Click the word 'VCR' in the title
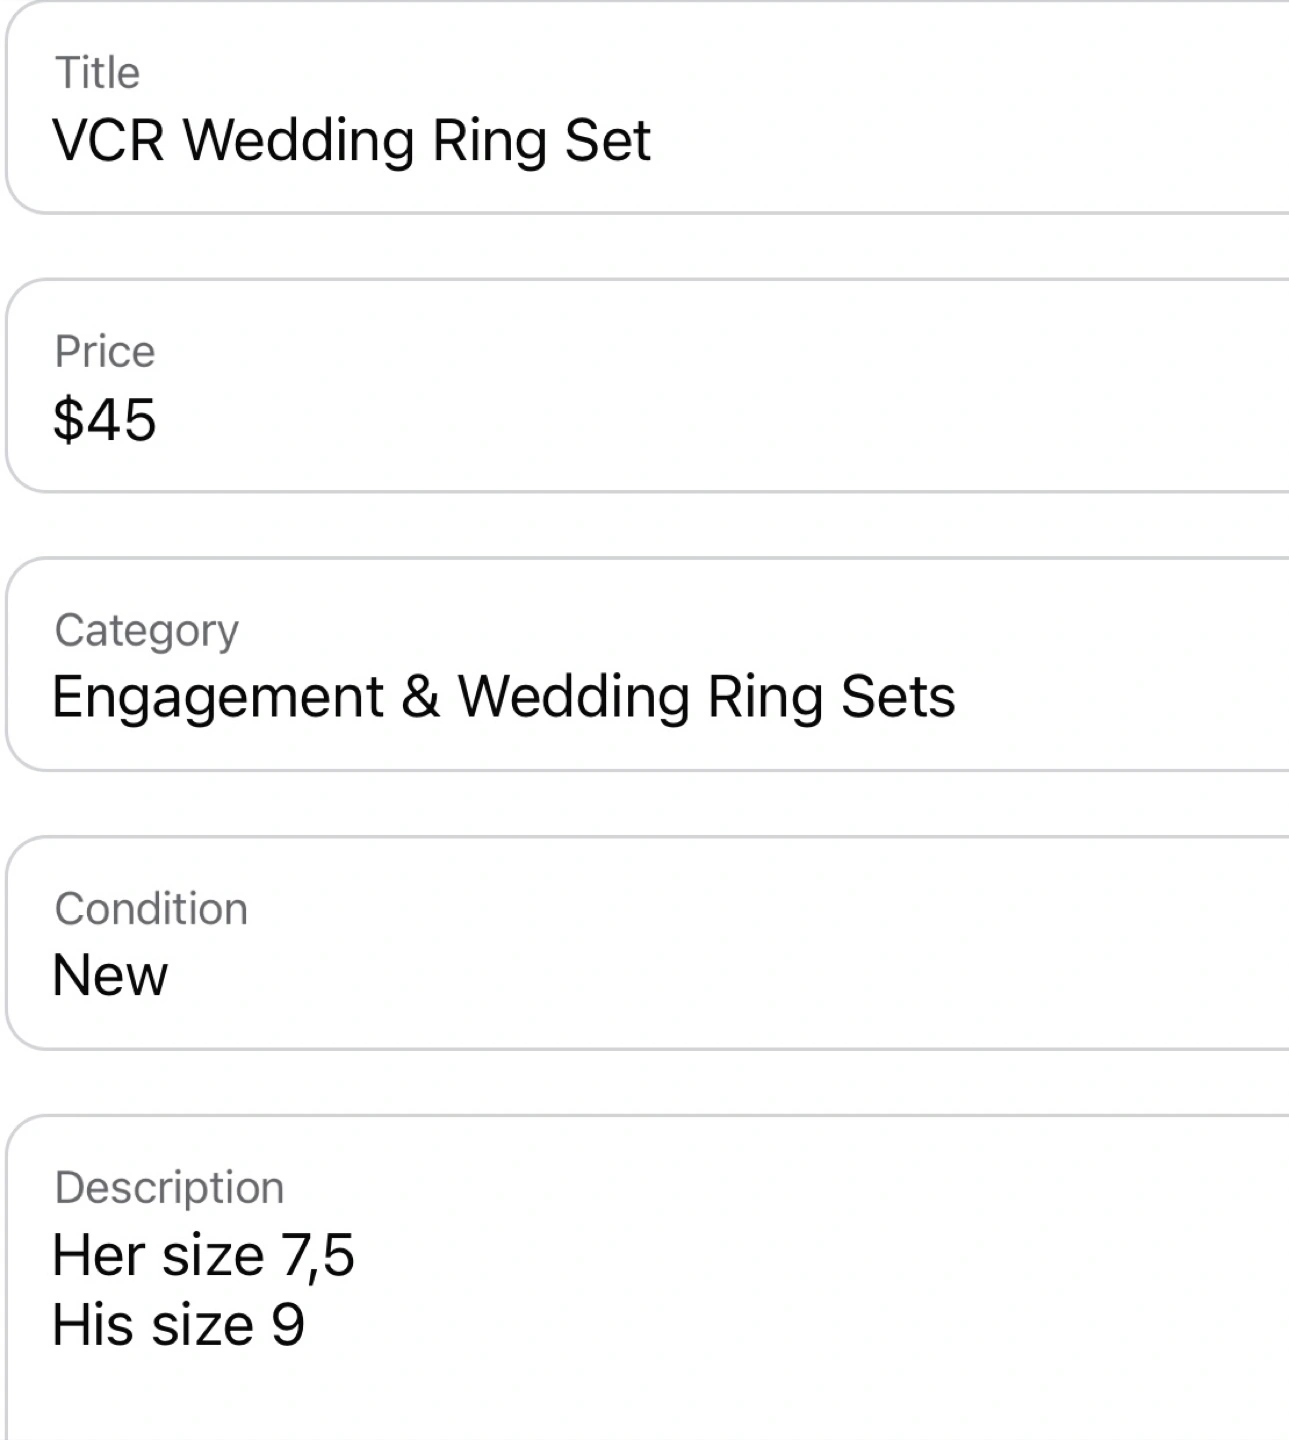The image size is (1289, 1440). 108,140
